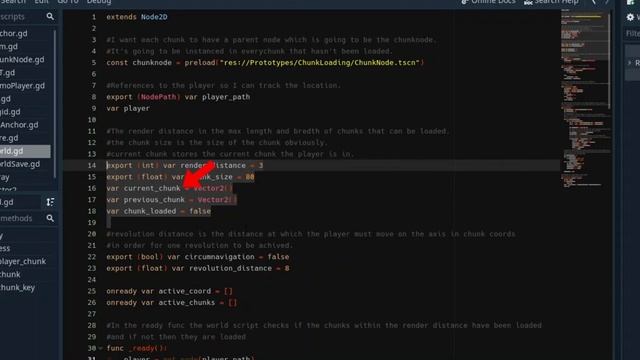Click the circumnavigation export line
This screenshot has height=360, width=640.
(198, 257)
